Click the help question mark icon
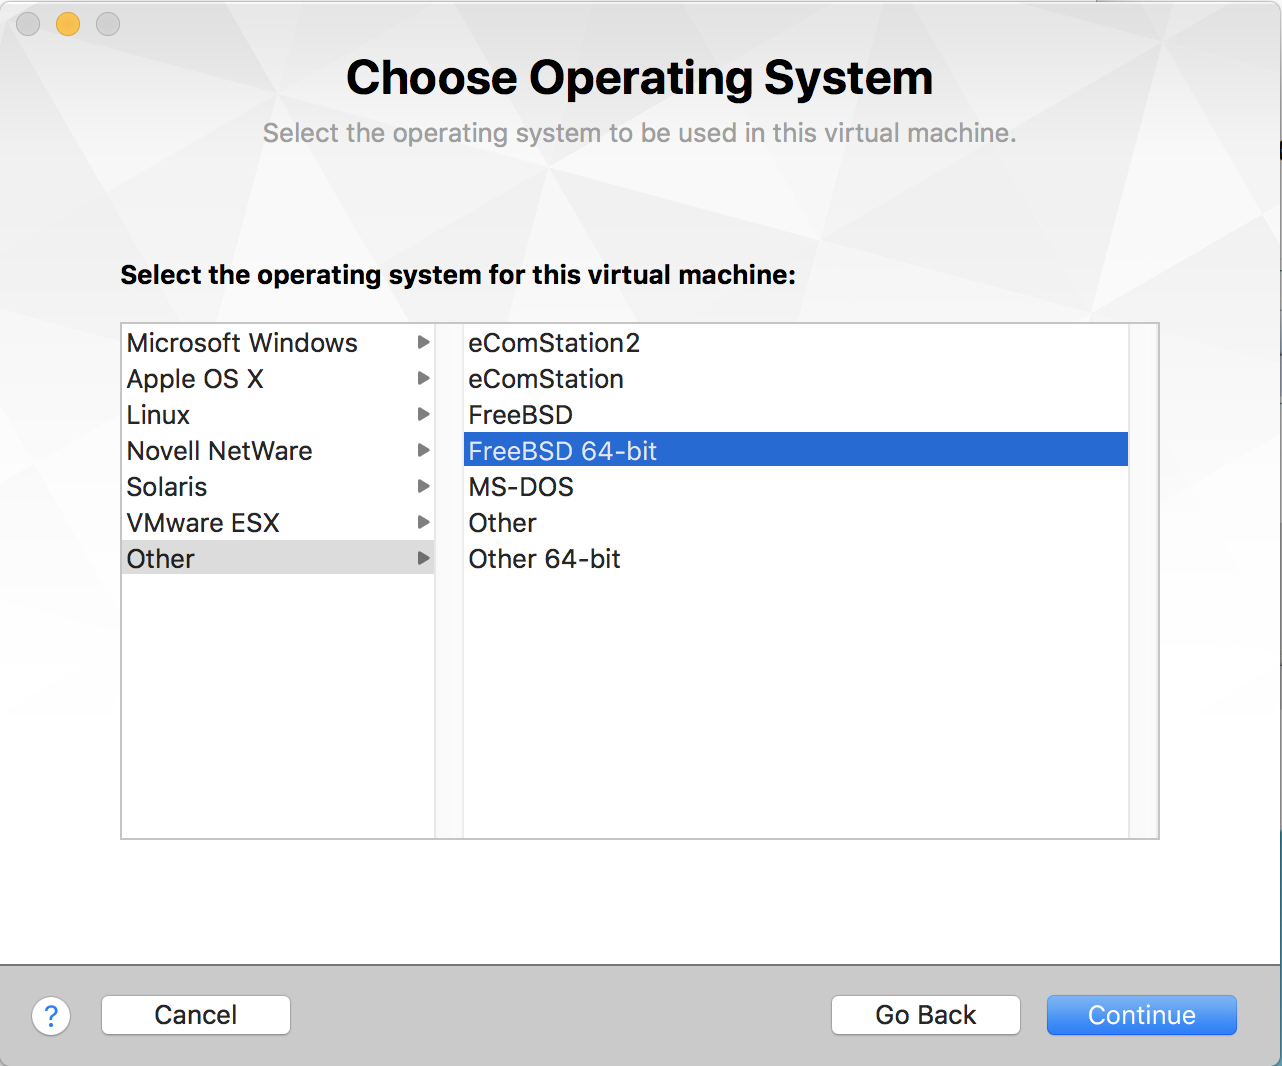The width and height of the screenshot is (1282, 1066). point(51,1015)
